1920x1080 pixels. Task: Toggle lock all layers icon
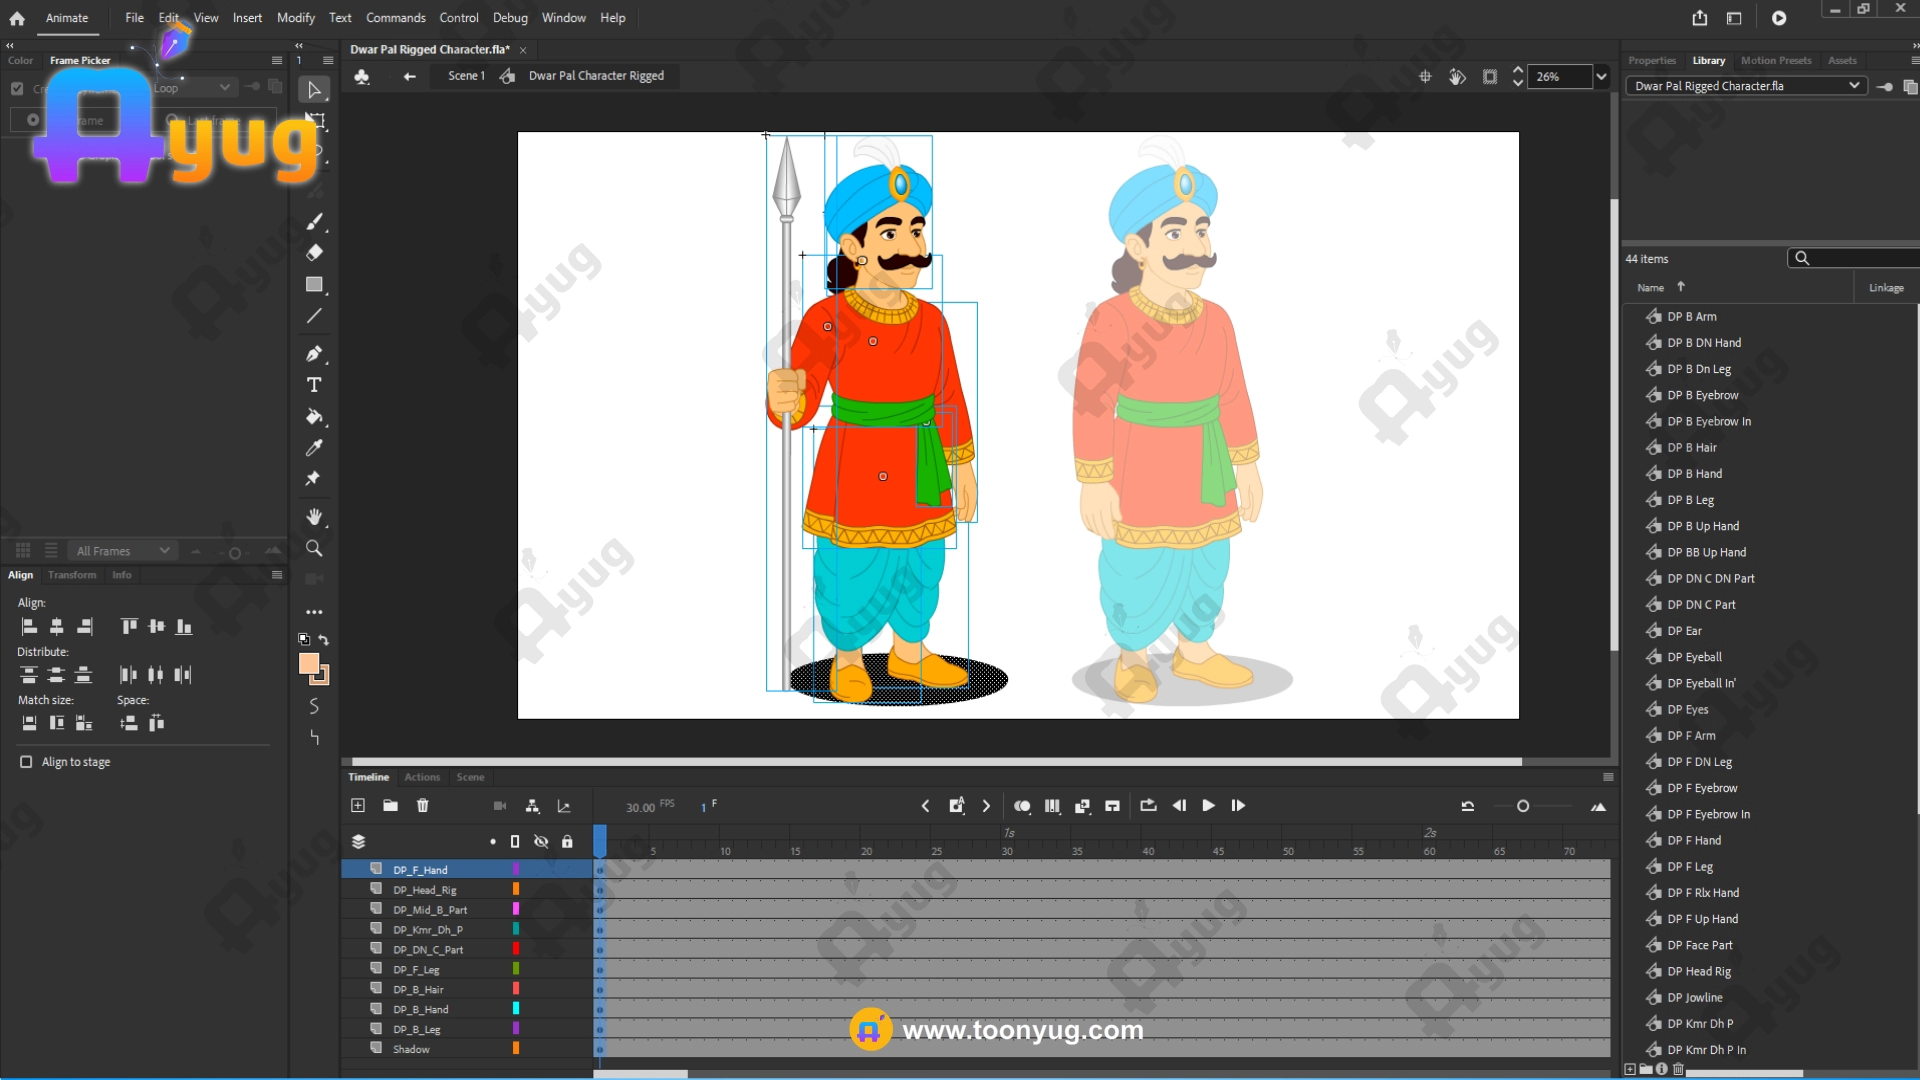pyautogui.click(x=567, y=842)
